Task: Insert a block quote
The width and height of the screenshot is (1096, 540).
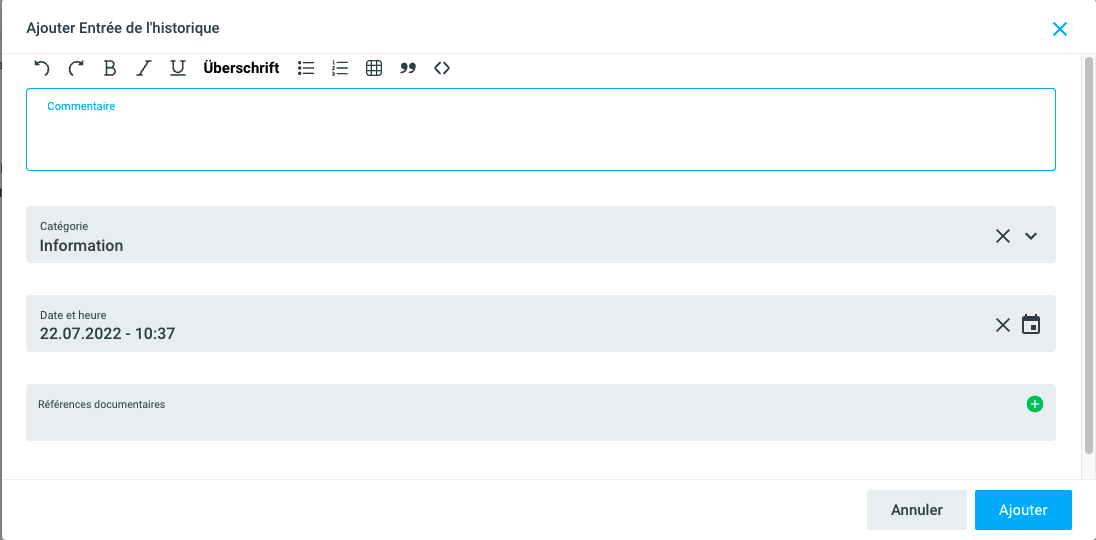Action: point(408,68)
